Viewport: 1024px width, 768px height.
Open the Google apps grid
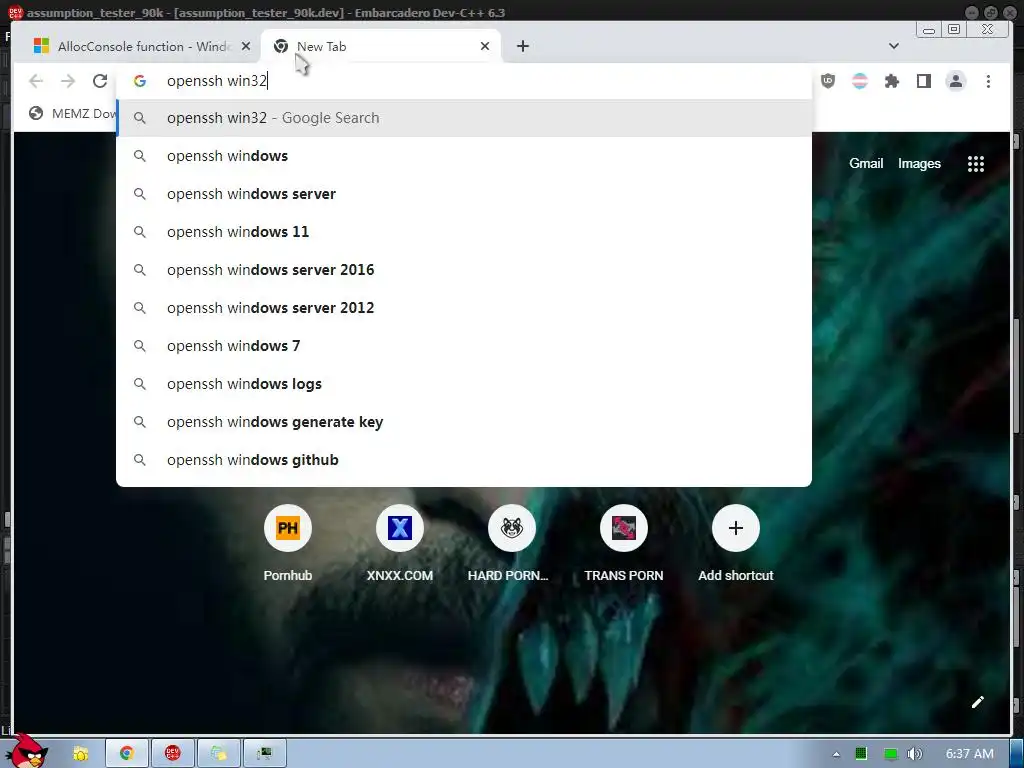click(x=976, y=164)
